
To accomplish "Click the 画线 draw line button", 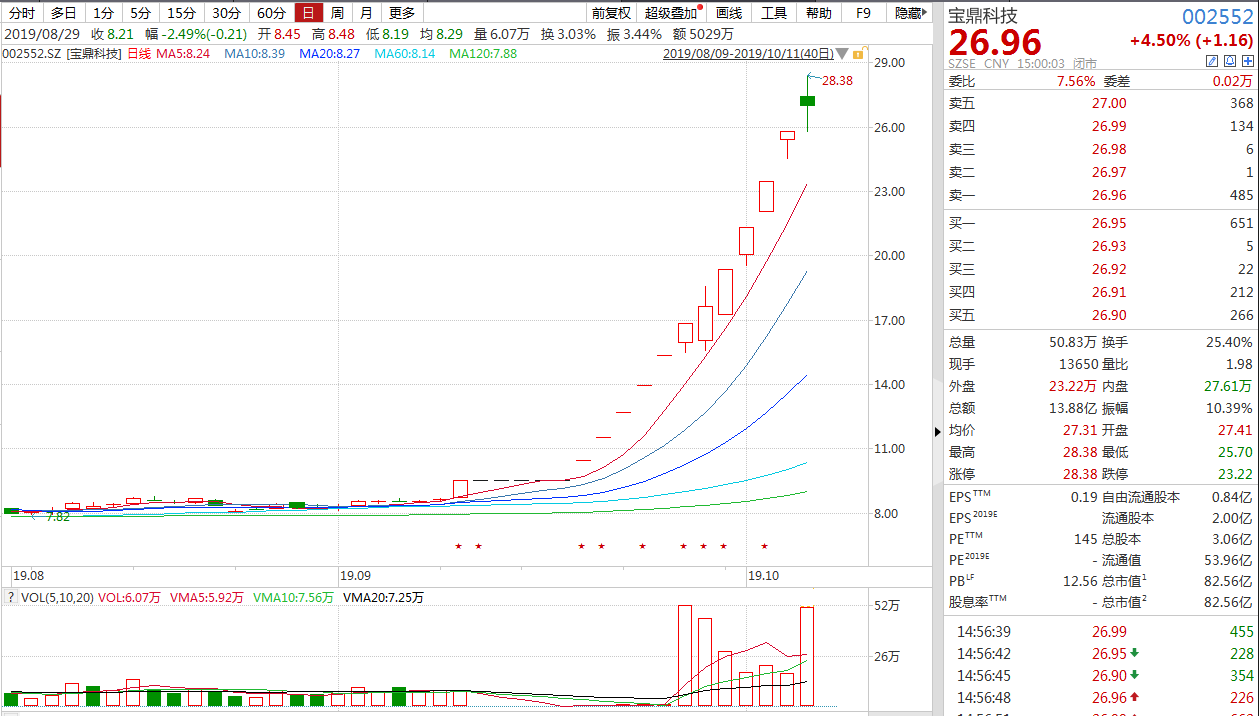I will [729, 13].
